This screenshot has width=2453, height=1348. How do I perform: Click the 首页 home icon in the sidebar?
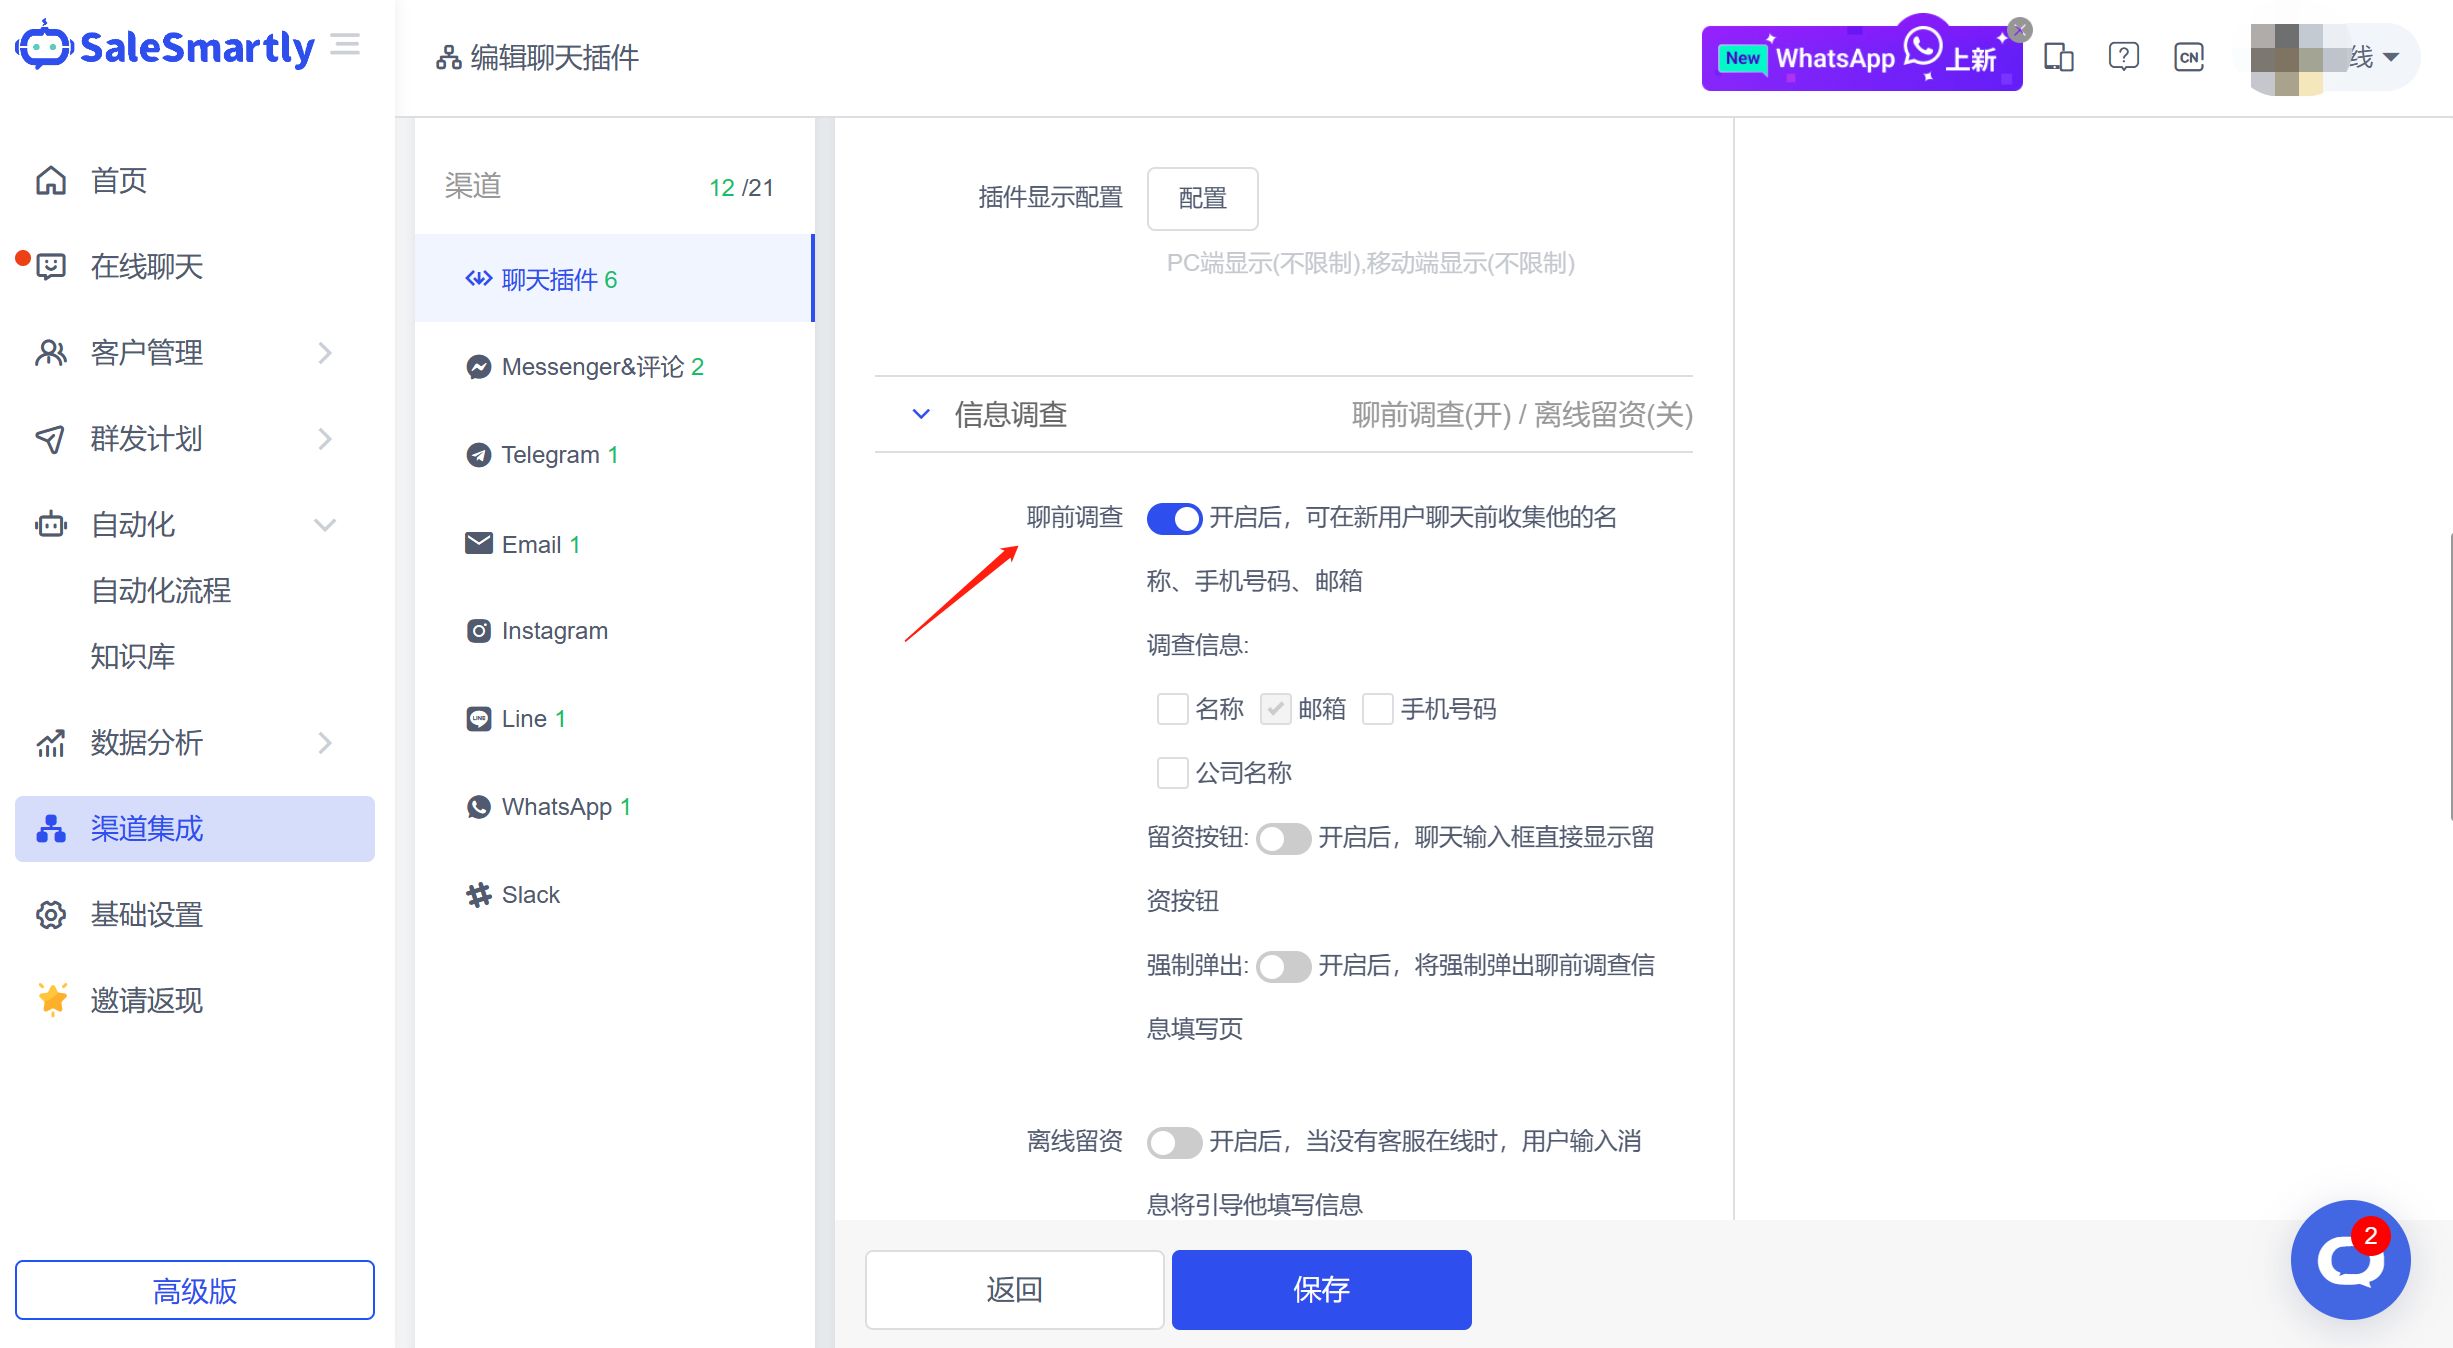[x=51, y=181]
